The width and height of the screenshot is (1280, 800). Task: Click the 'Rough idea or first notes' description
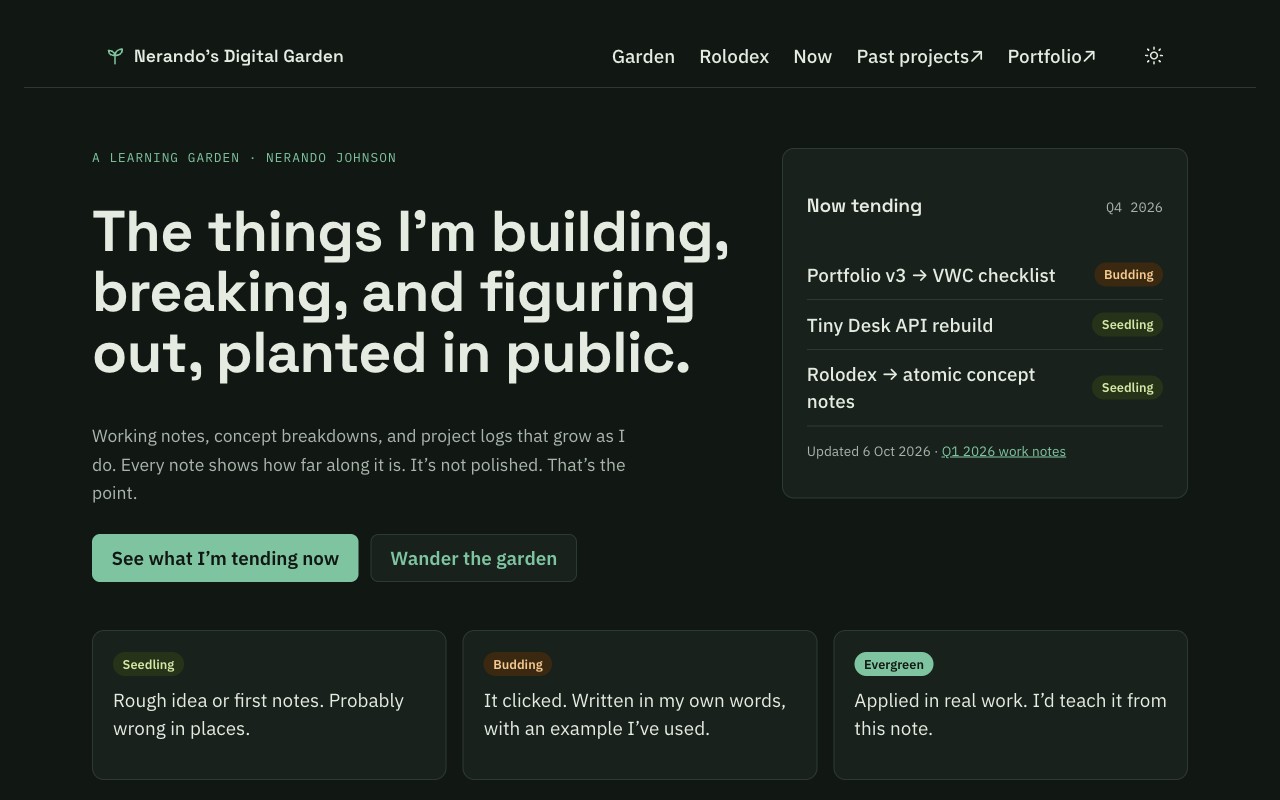pos(258,714)
